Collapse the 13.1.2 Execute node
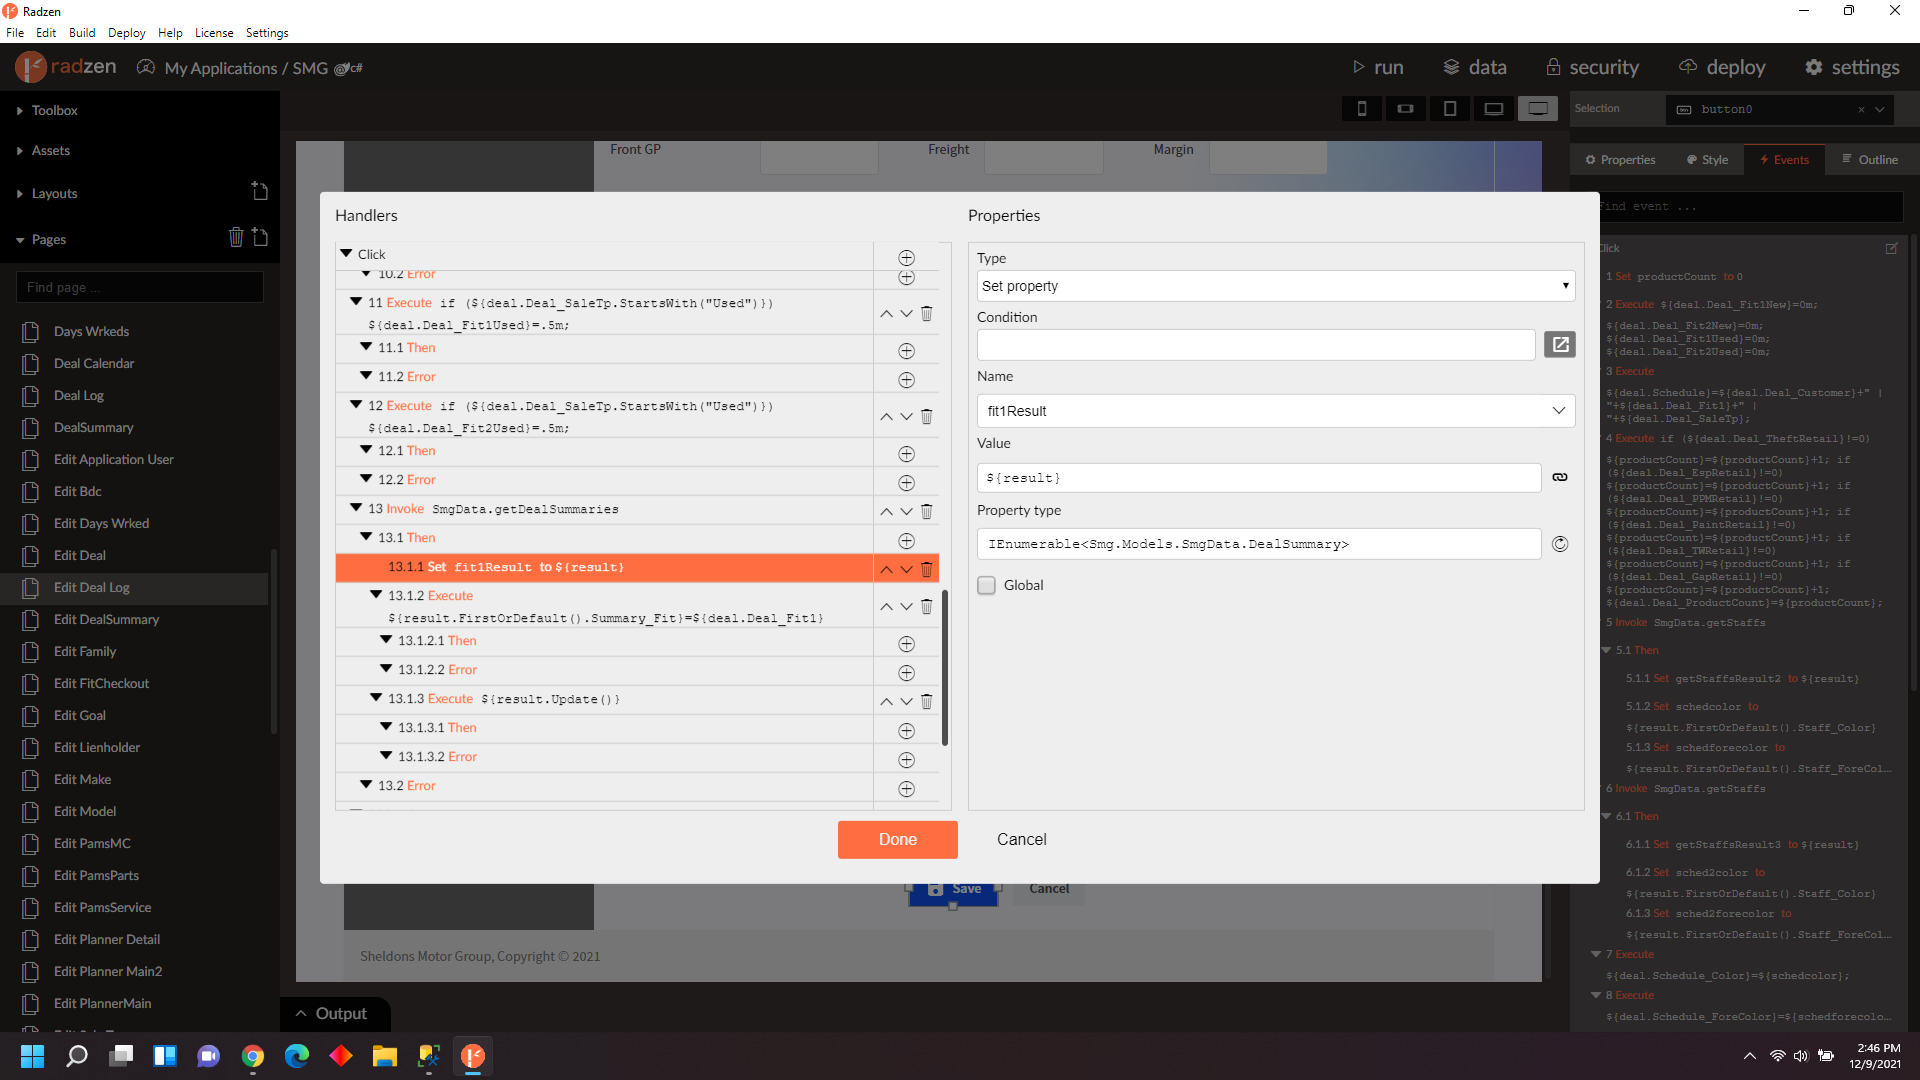Screen dimensions: 1920x1080 coord(376,595)
